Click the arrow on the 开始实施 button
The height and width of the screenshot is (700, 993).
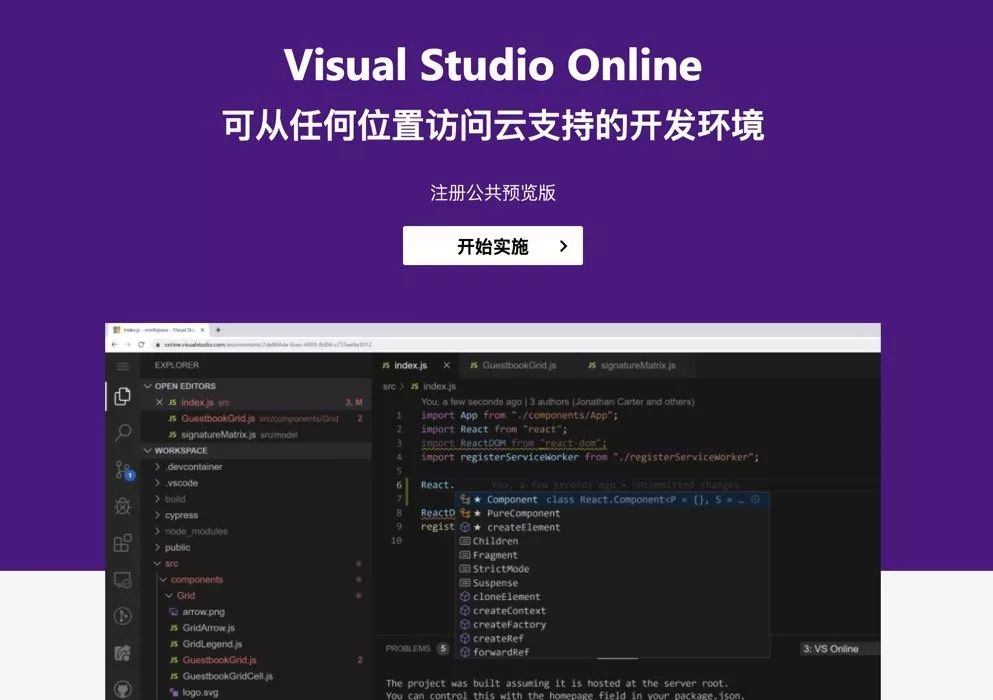(564, 246)
